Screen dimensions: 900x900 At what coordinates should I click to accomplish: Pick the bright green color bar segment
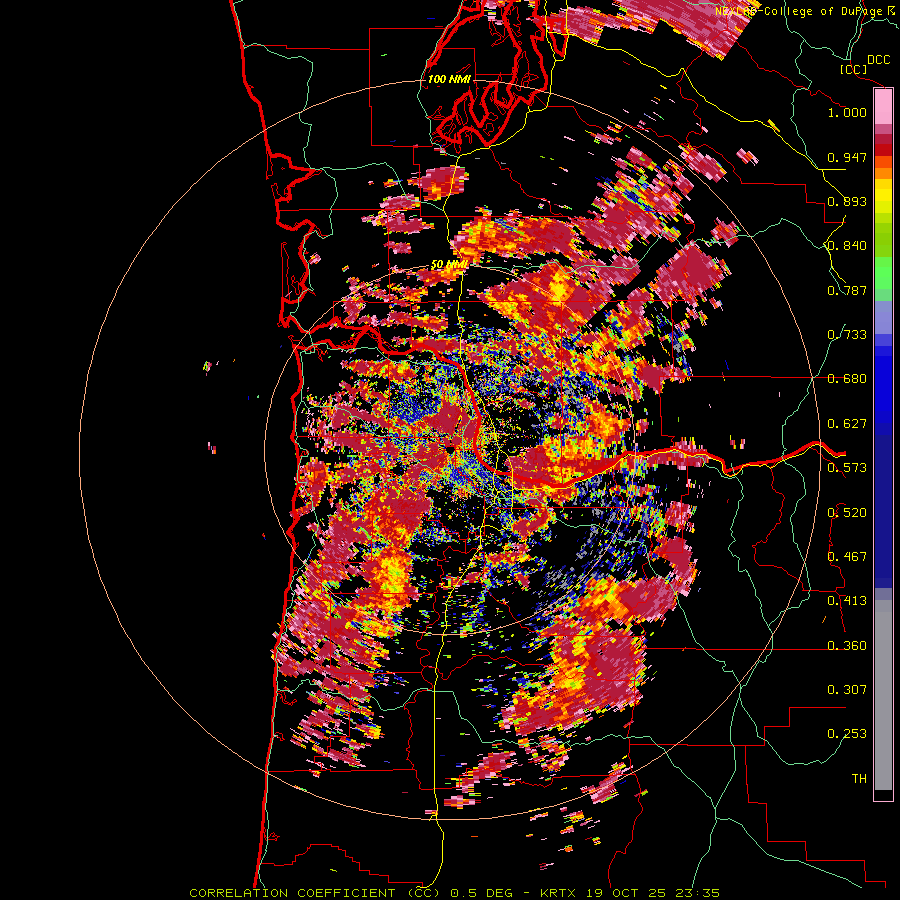point(883,273)
